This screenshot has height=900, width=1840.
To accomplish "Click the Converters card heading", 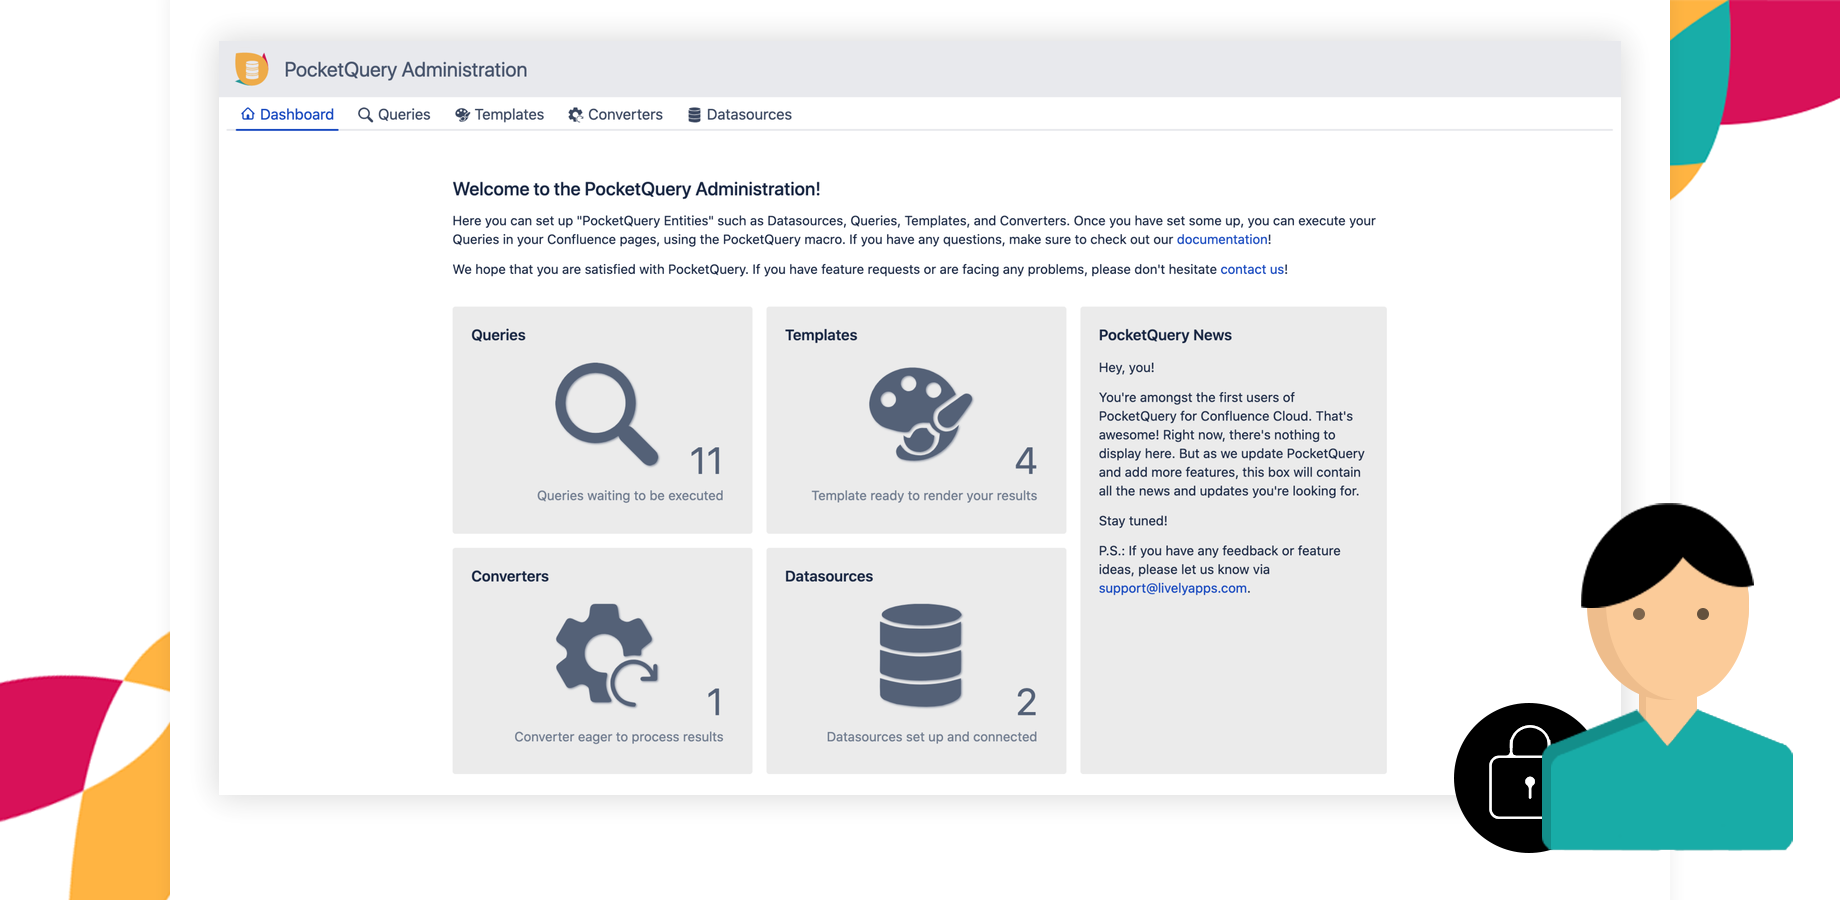I will tap(510, 577).
